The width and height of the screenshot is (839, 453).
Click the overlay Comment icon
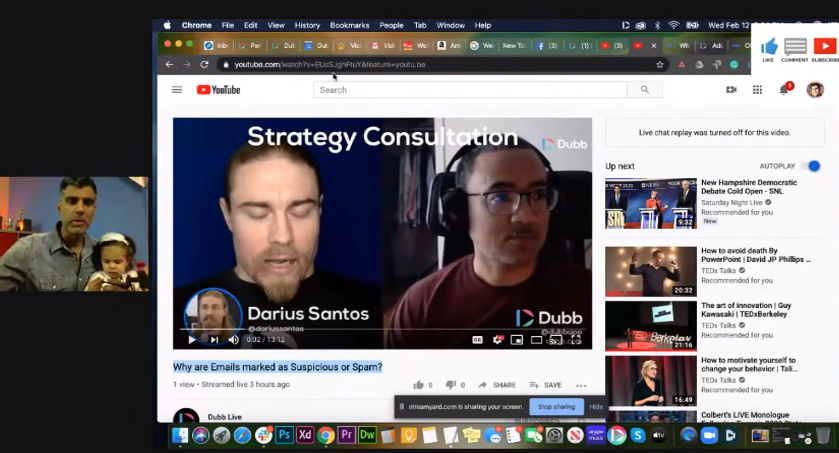[795, 47]
